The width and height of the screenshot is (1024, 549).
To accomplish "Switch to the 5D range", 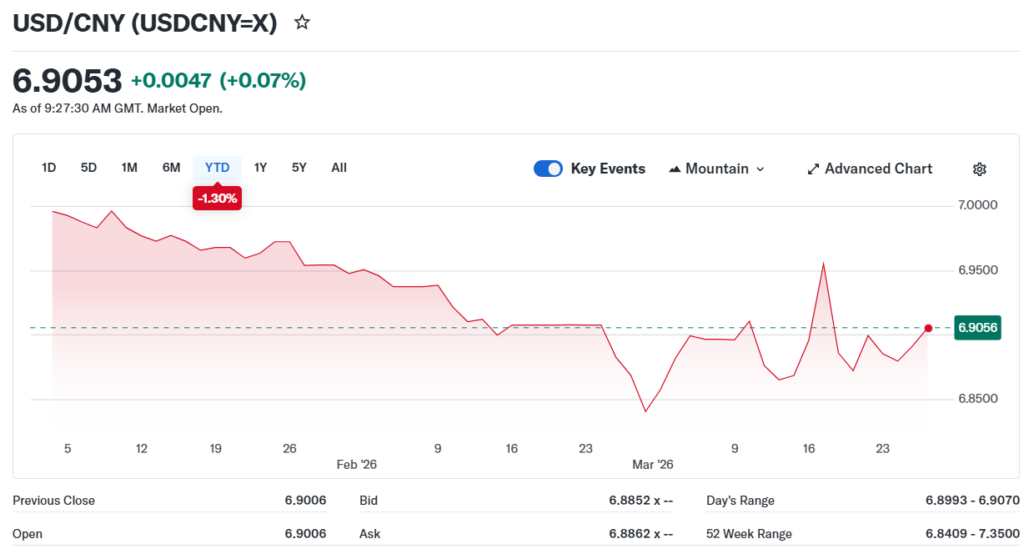I will tap(89, 167).
